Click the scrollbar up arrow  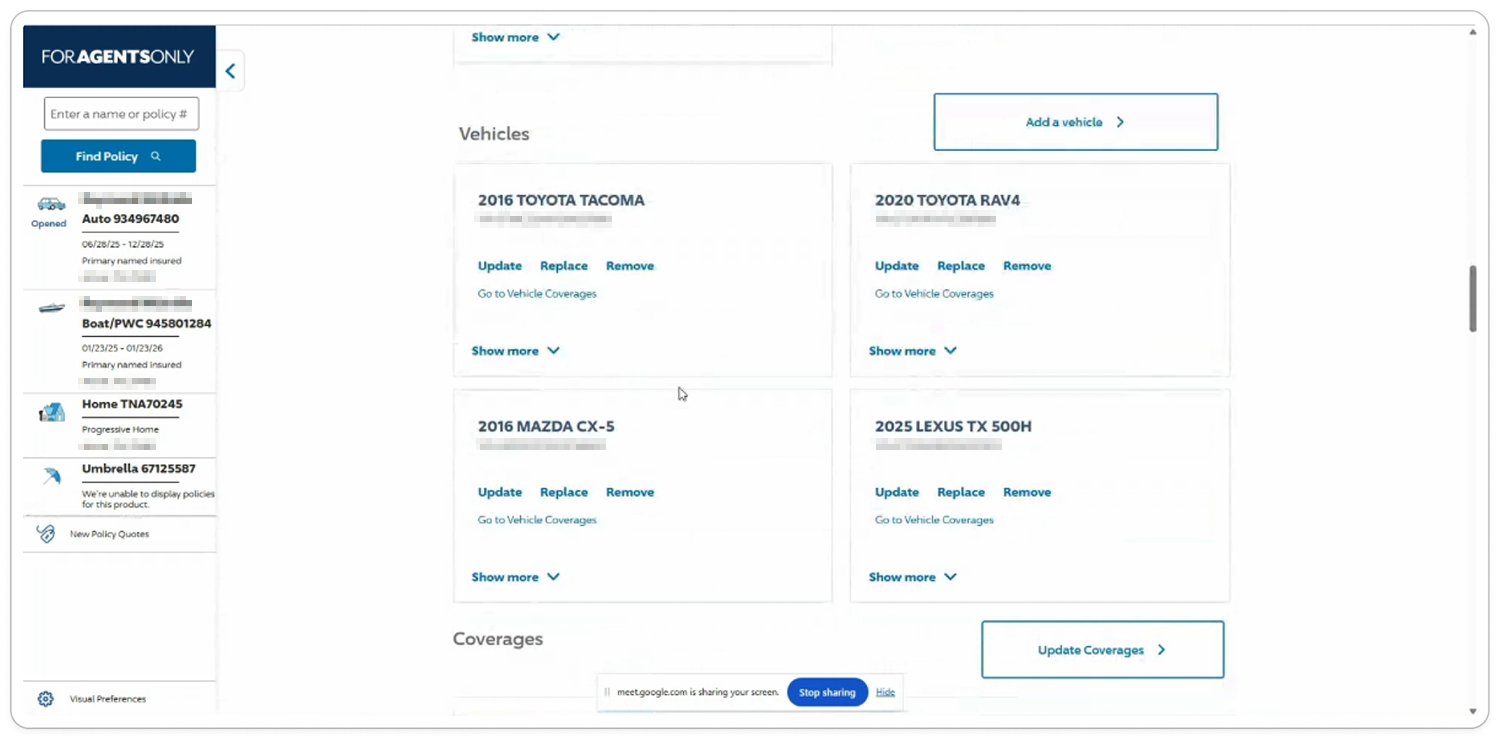pos(1473,32)
